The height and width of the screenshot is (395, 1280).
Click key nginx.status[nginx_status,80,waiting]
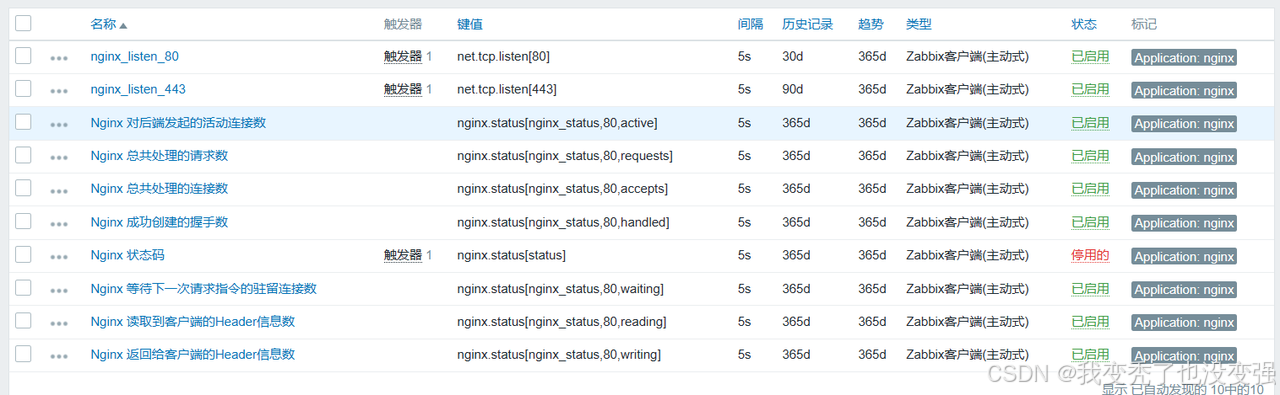tap(561, 289)
